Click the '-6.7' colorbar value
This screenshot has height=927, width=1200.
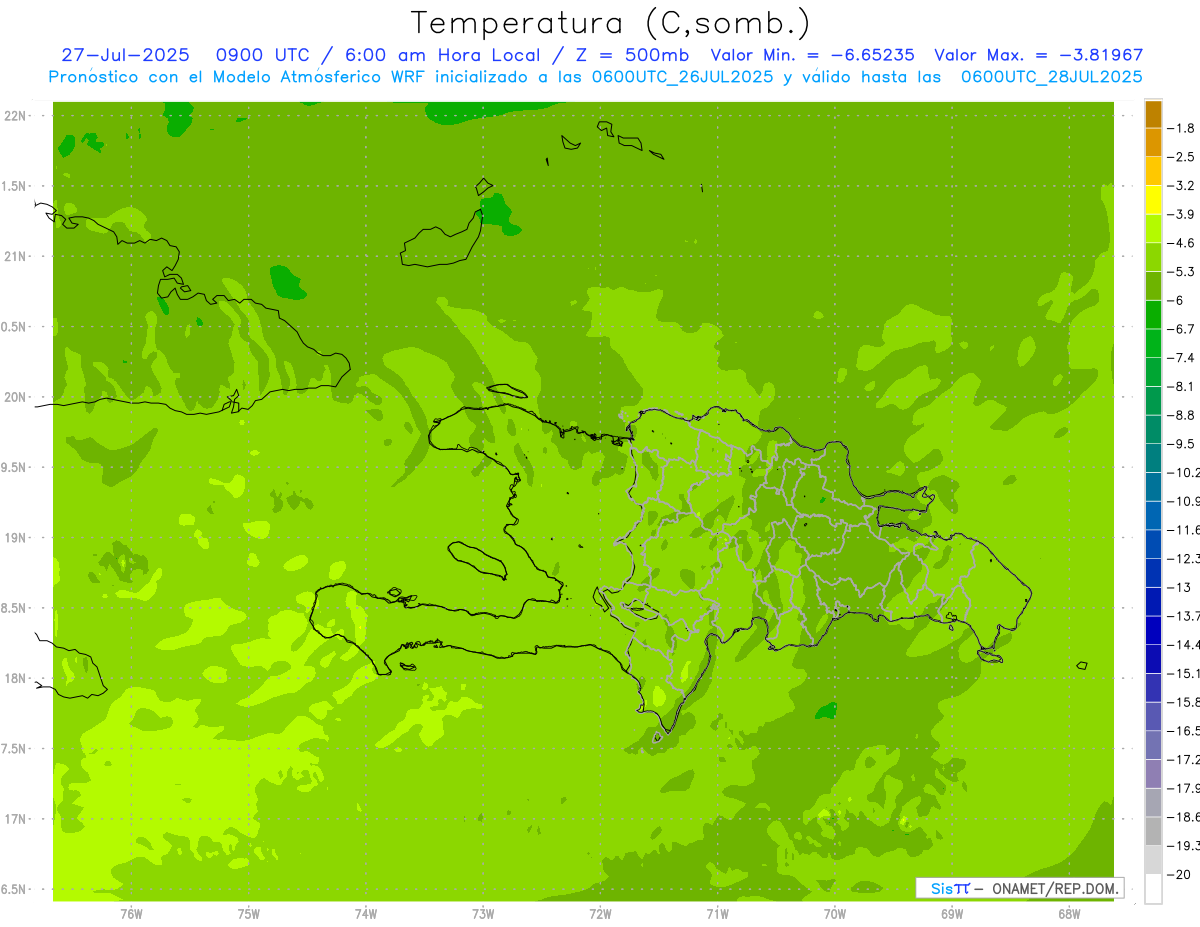pos(1181,329)
